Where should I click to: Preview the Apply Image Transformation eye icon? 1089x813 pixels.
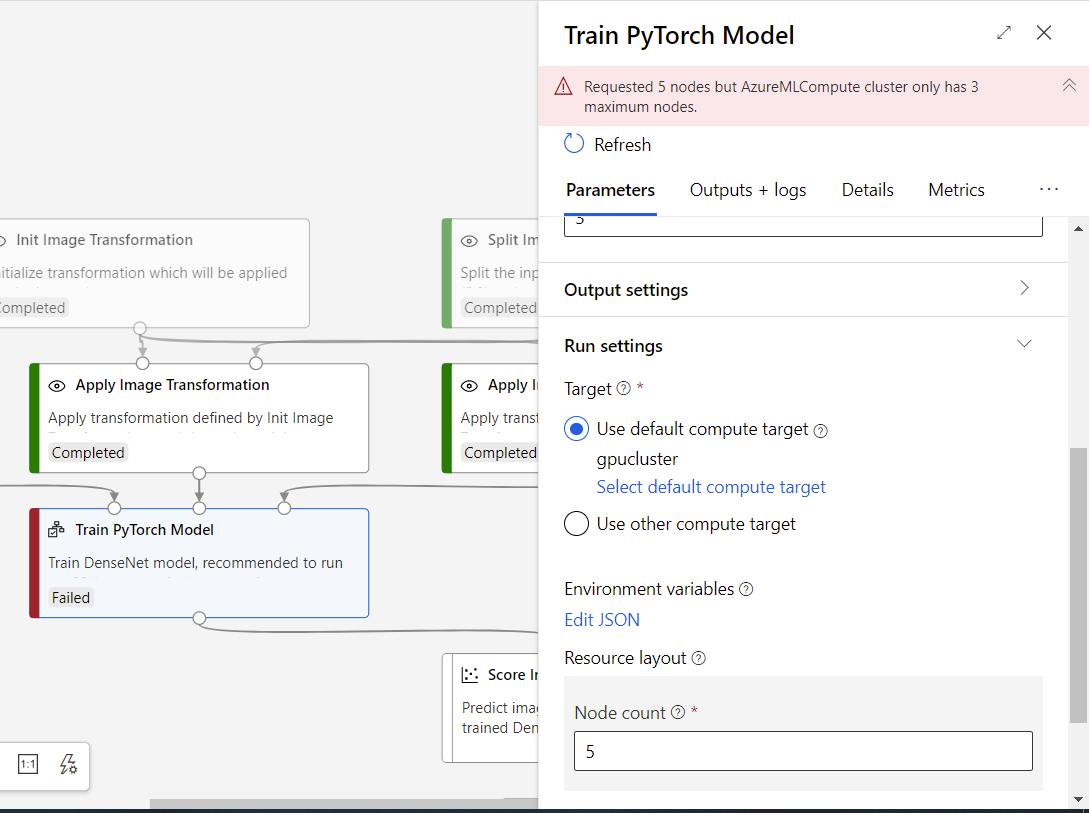(x=57, y=385)
